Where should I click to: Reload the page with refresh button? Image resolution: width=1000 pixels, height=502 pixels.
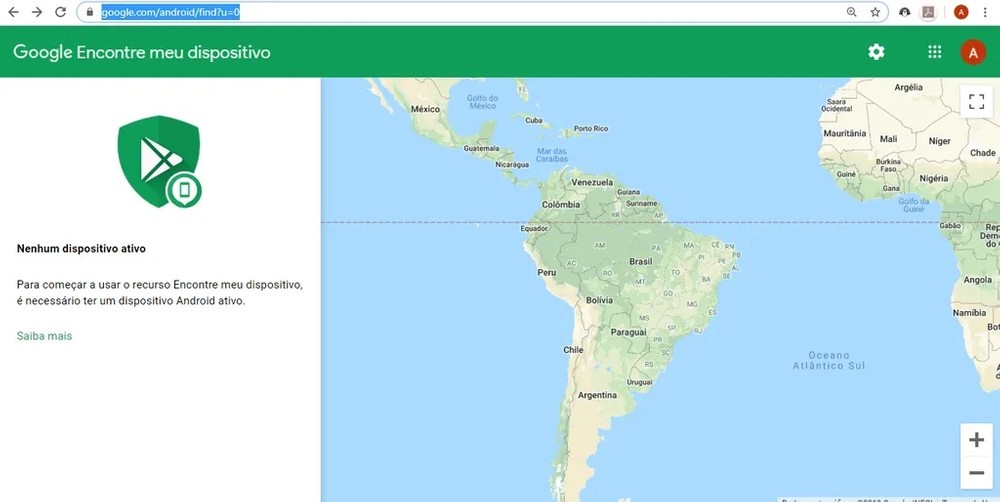coord(61,12)
